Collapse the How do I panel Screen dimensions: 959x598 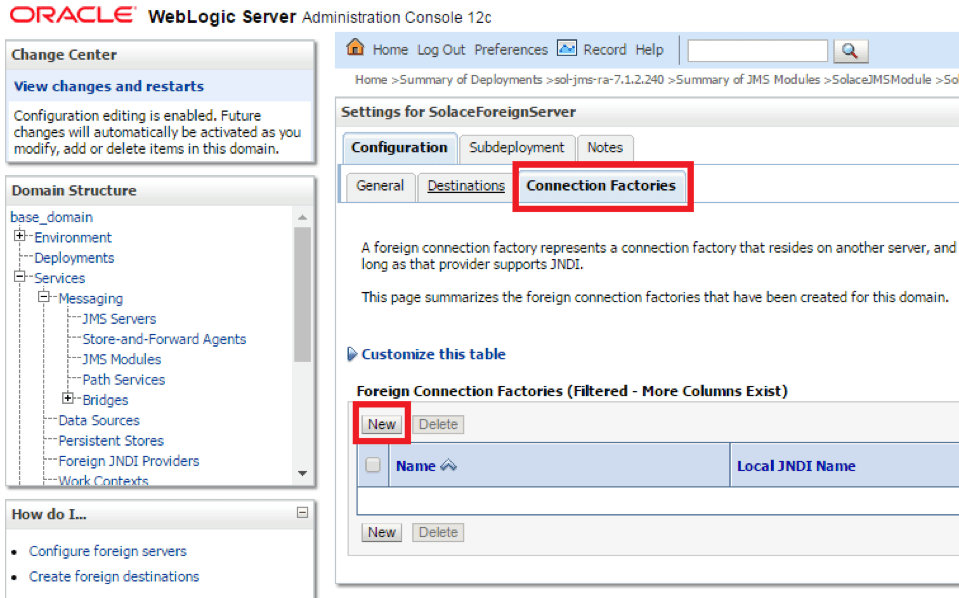pos(302,513)
